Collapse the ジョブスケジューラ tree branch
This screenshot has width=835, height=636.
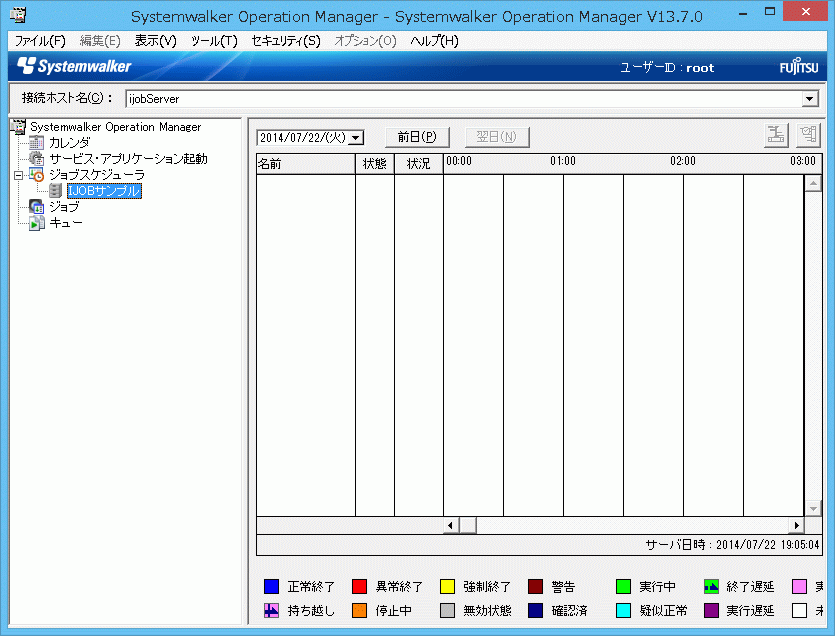tap(19, 175)
